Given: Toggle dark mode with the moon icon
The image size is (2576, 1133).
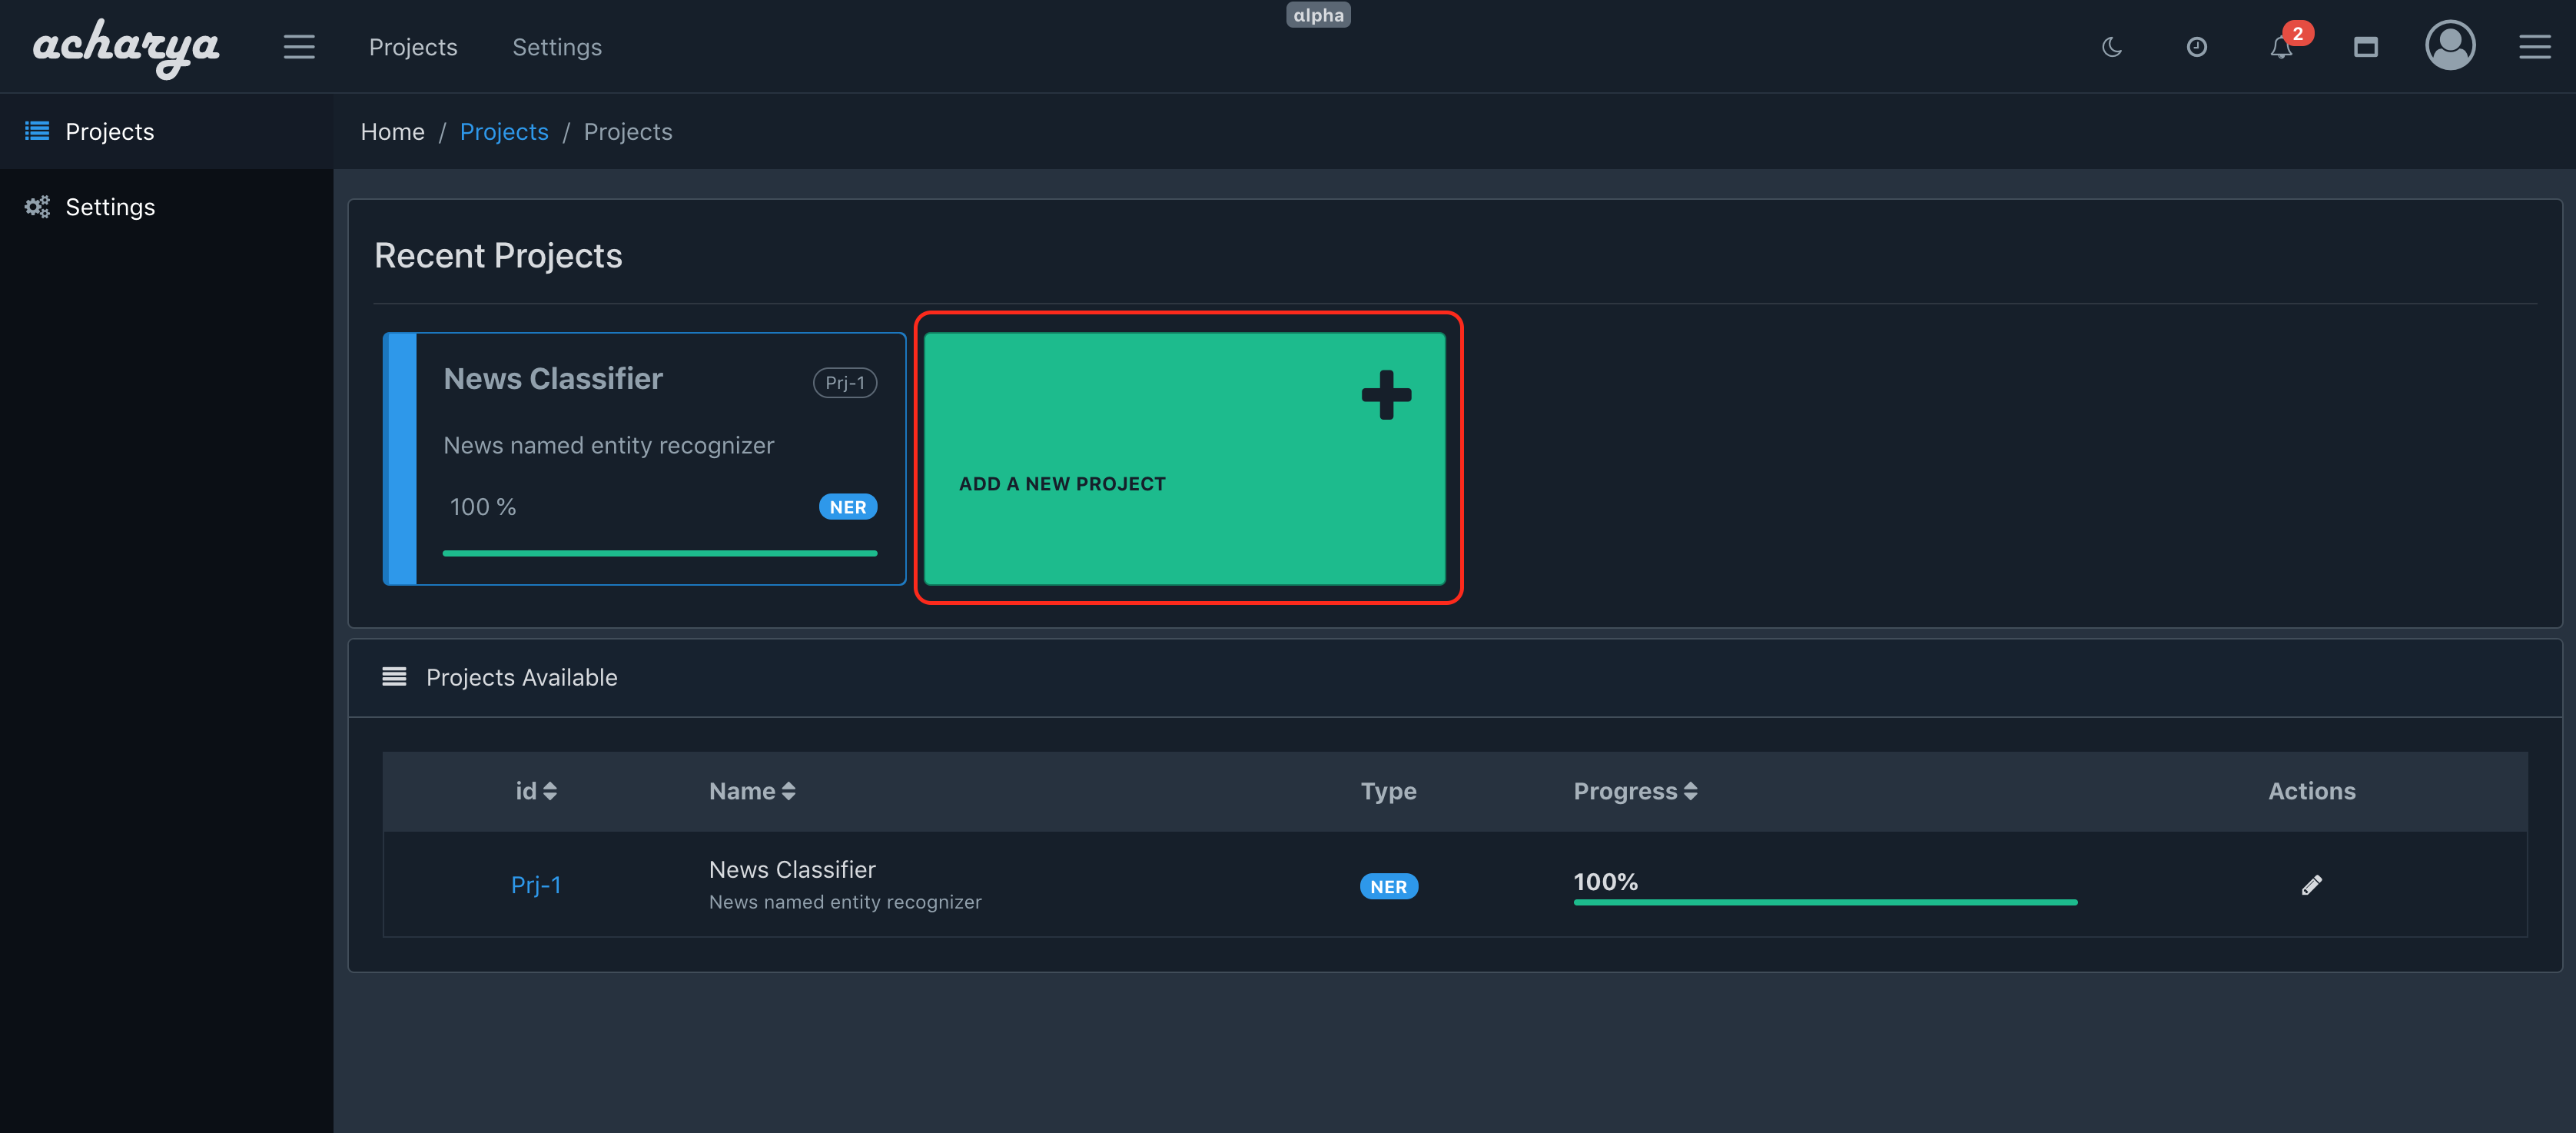Looking at the screenshot, I should (2112, 46).
